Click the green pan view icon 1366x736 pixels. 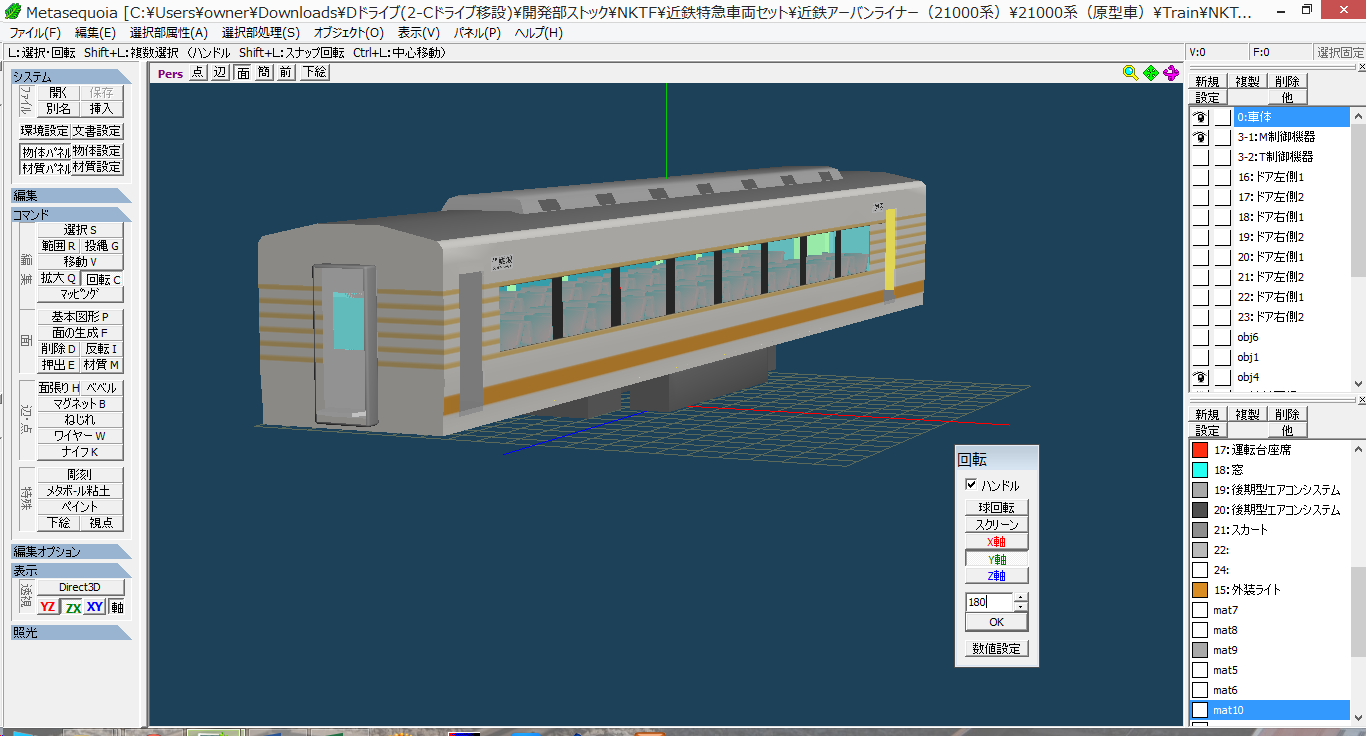pos(1151,72)
